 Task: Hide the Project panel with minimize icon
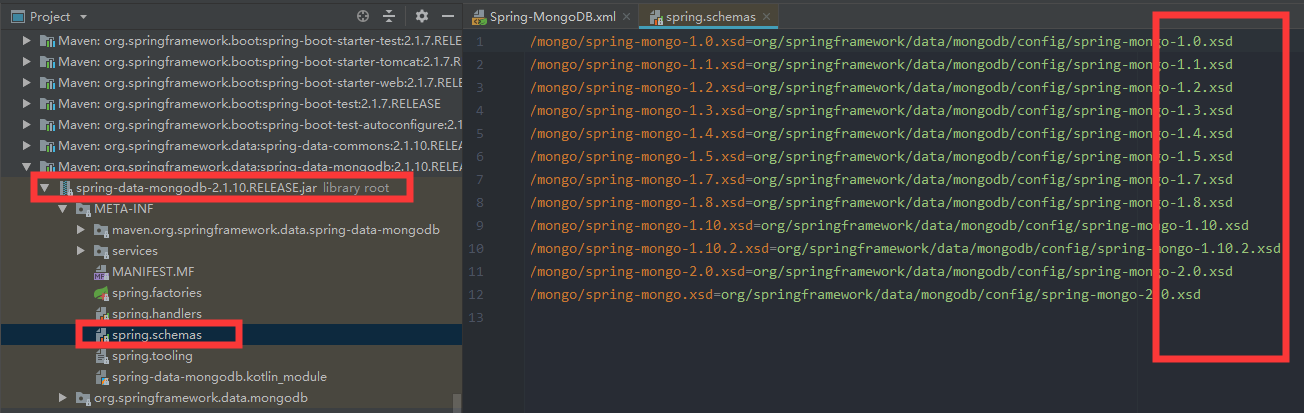(445, 17)
